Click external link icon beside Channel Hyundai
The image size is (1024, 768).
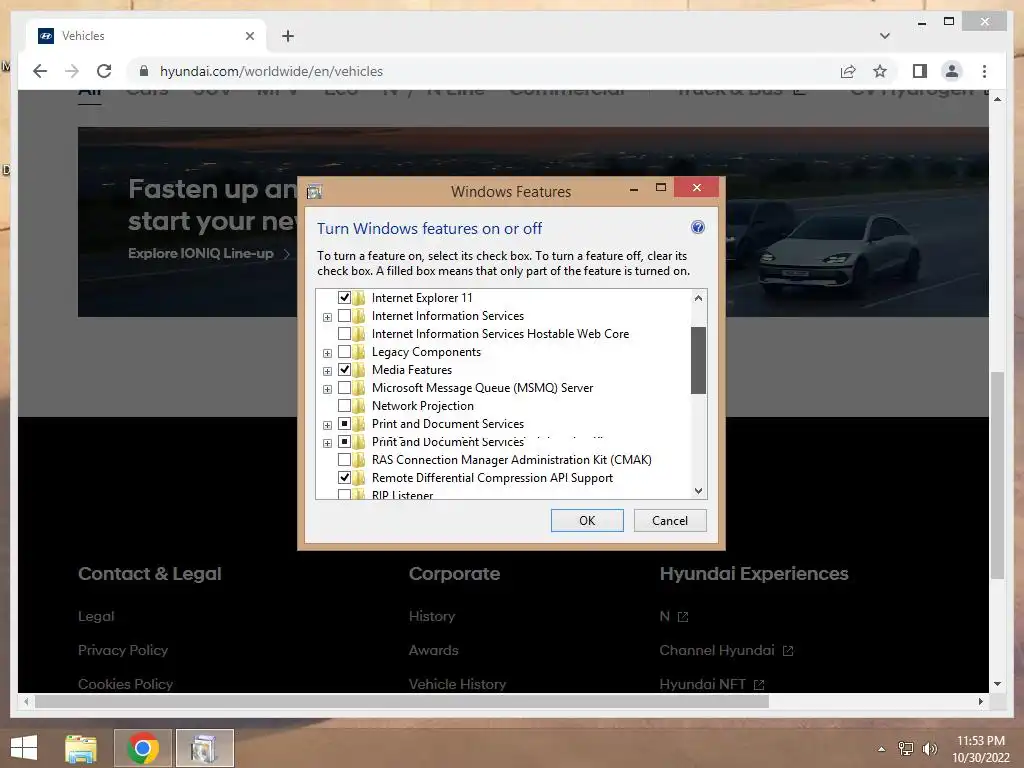[788, 651]
